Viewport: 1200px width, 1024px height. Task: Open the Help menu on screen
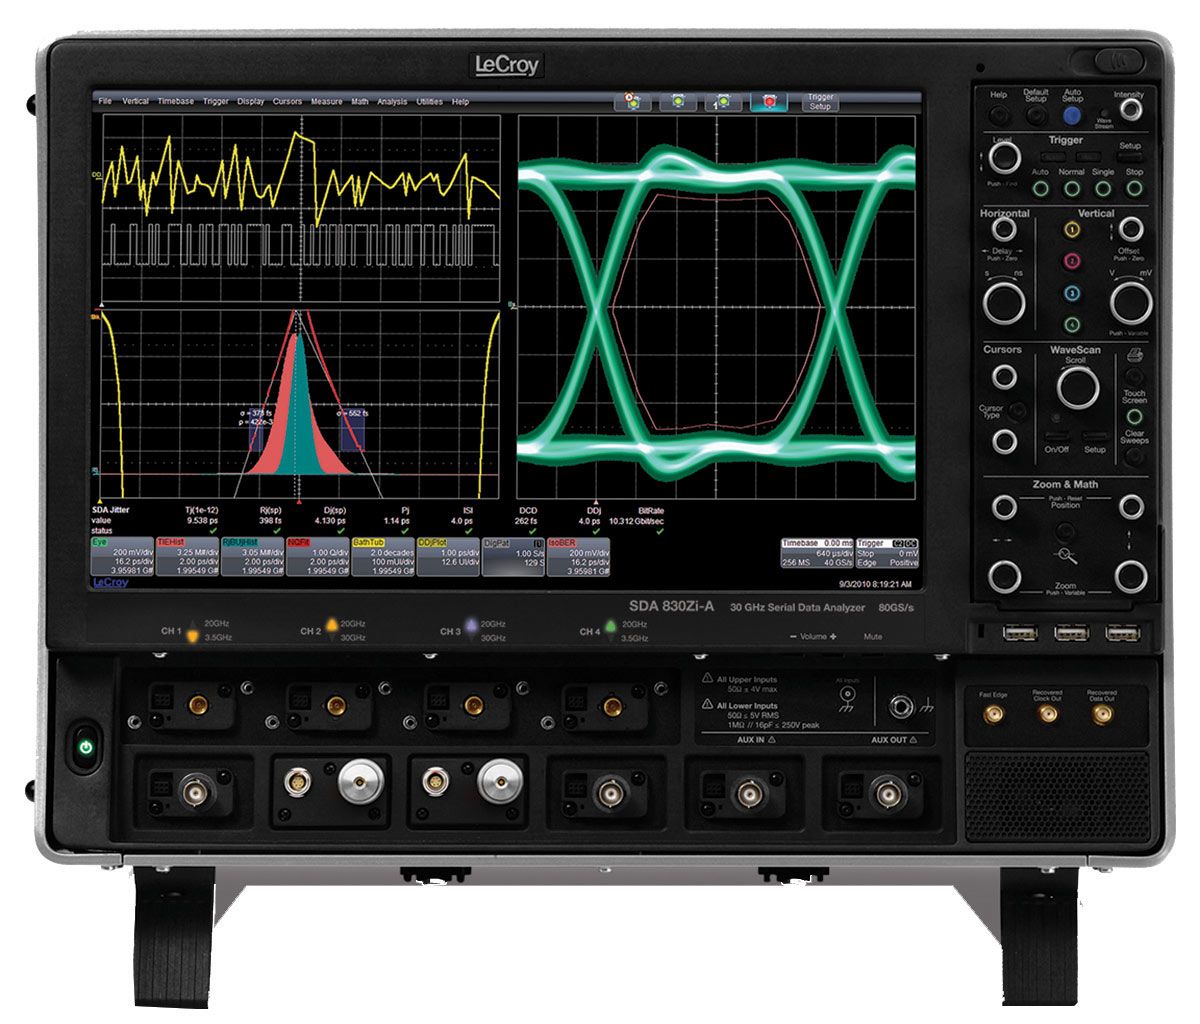point(460,101)
